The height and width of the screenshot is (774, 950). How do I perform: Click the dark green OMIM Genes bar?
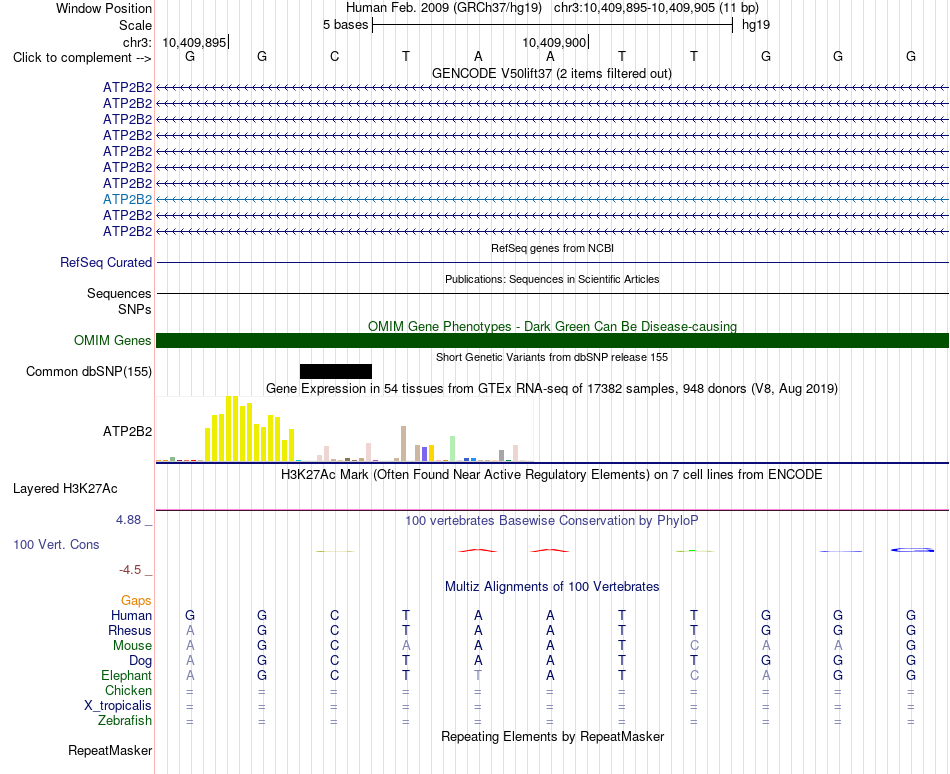coord(552,340)
